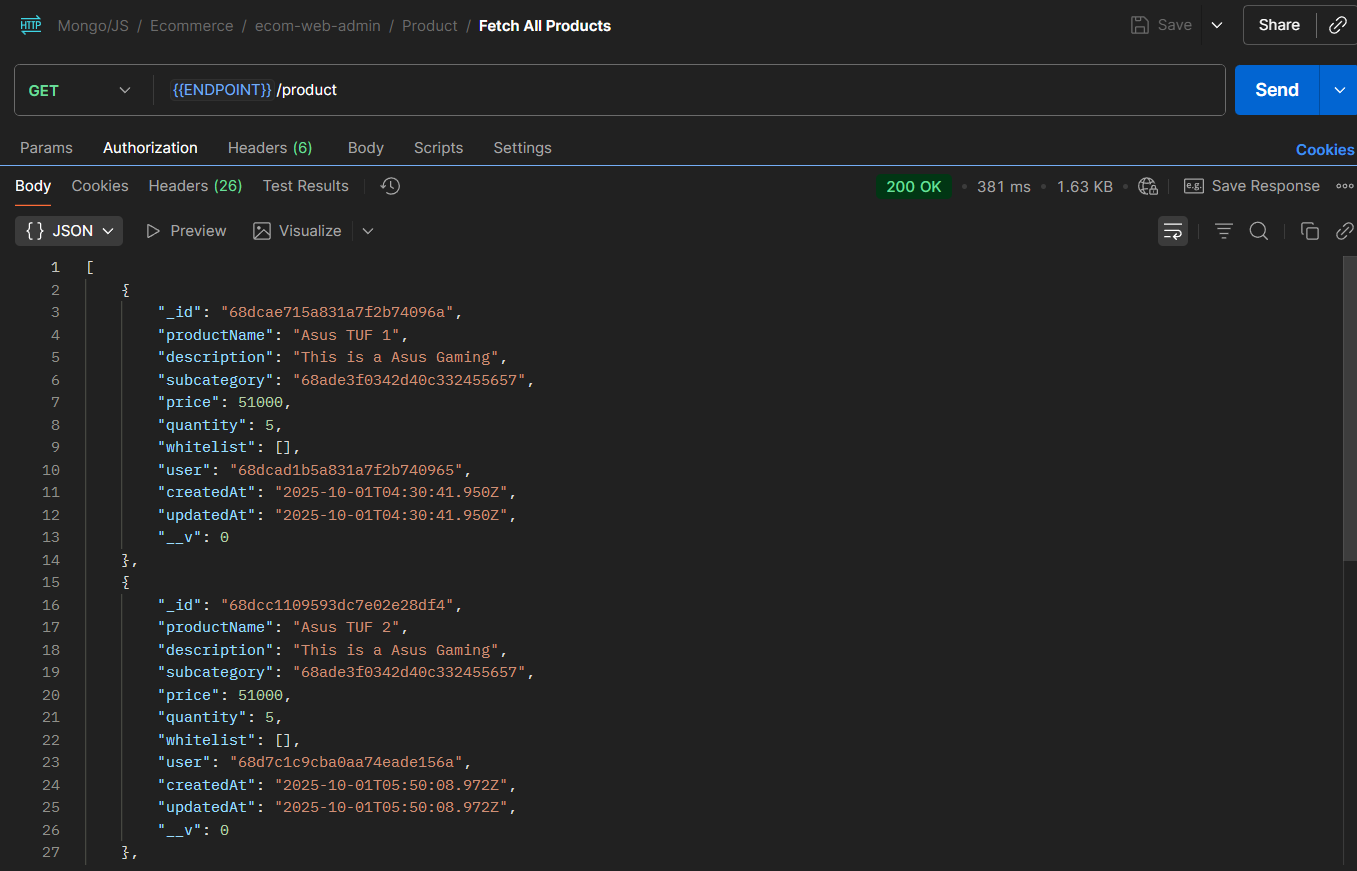Open the three-dot response options menu

tap(1344, 186)
